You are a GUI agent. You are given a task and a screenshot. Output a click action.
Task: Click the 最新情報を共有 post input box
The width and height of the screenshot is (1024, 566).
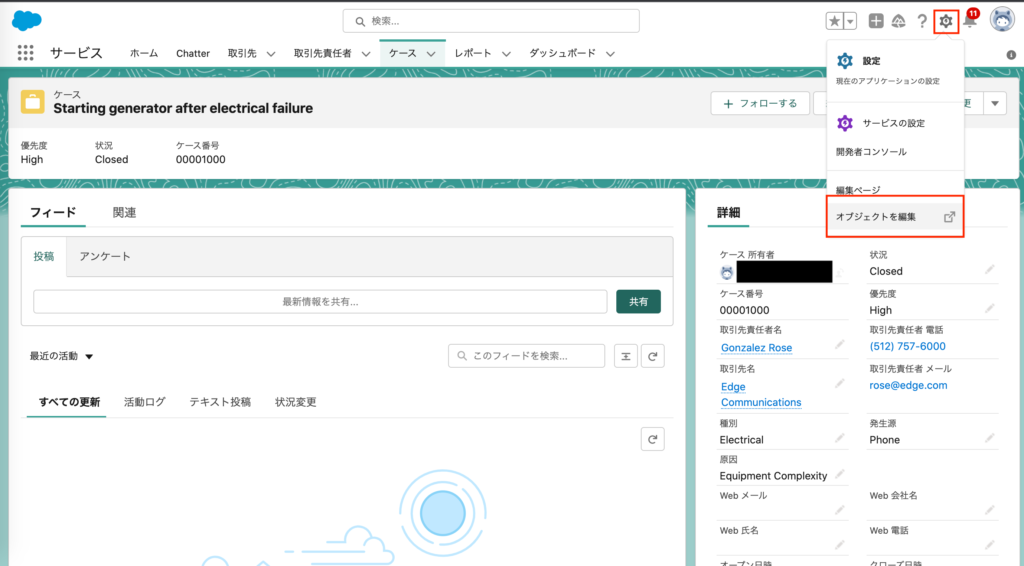coord(320,302)
